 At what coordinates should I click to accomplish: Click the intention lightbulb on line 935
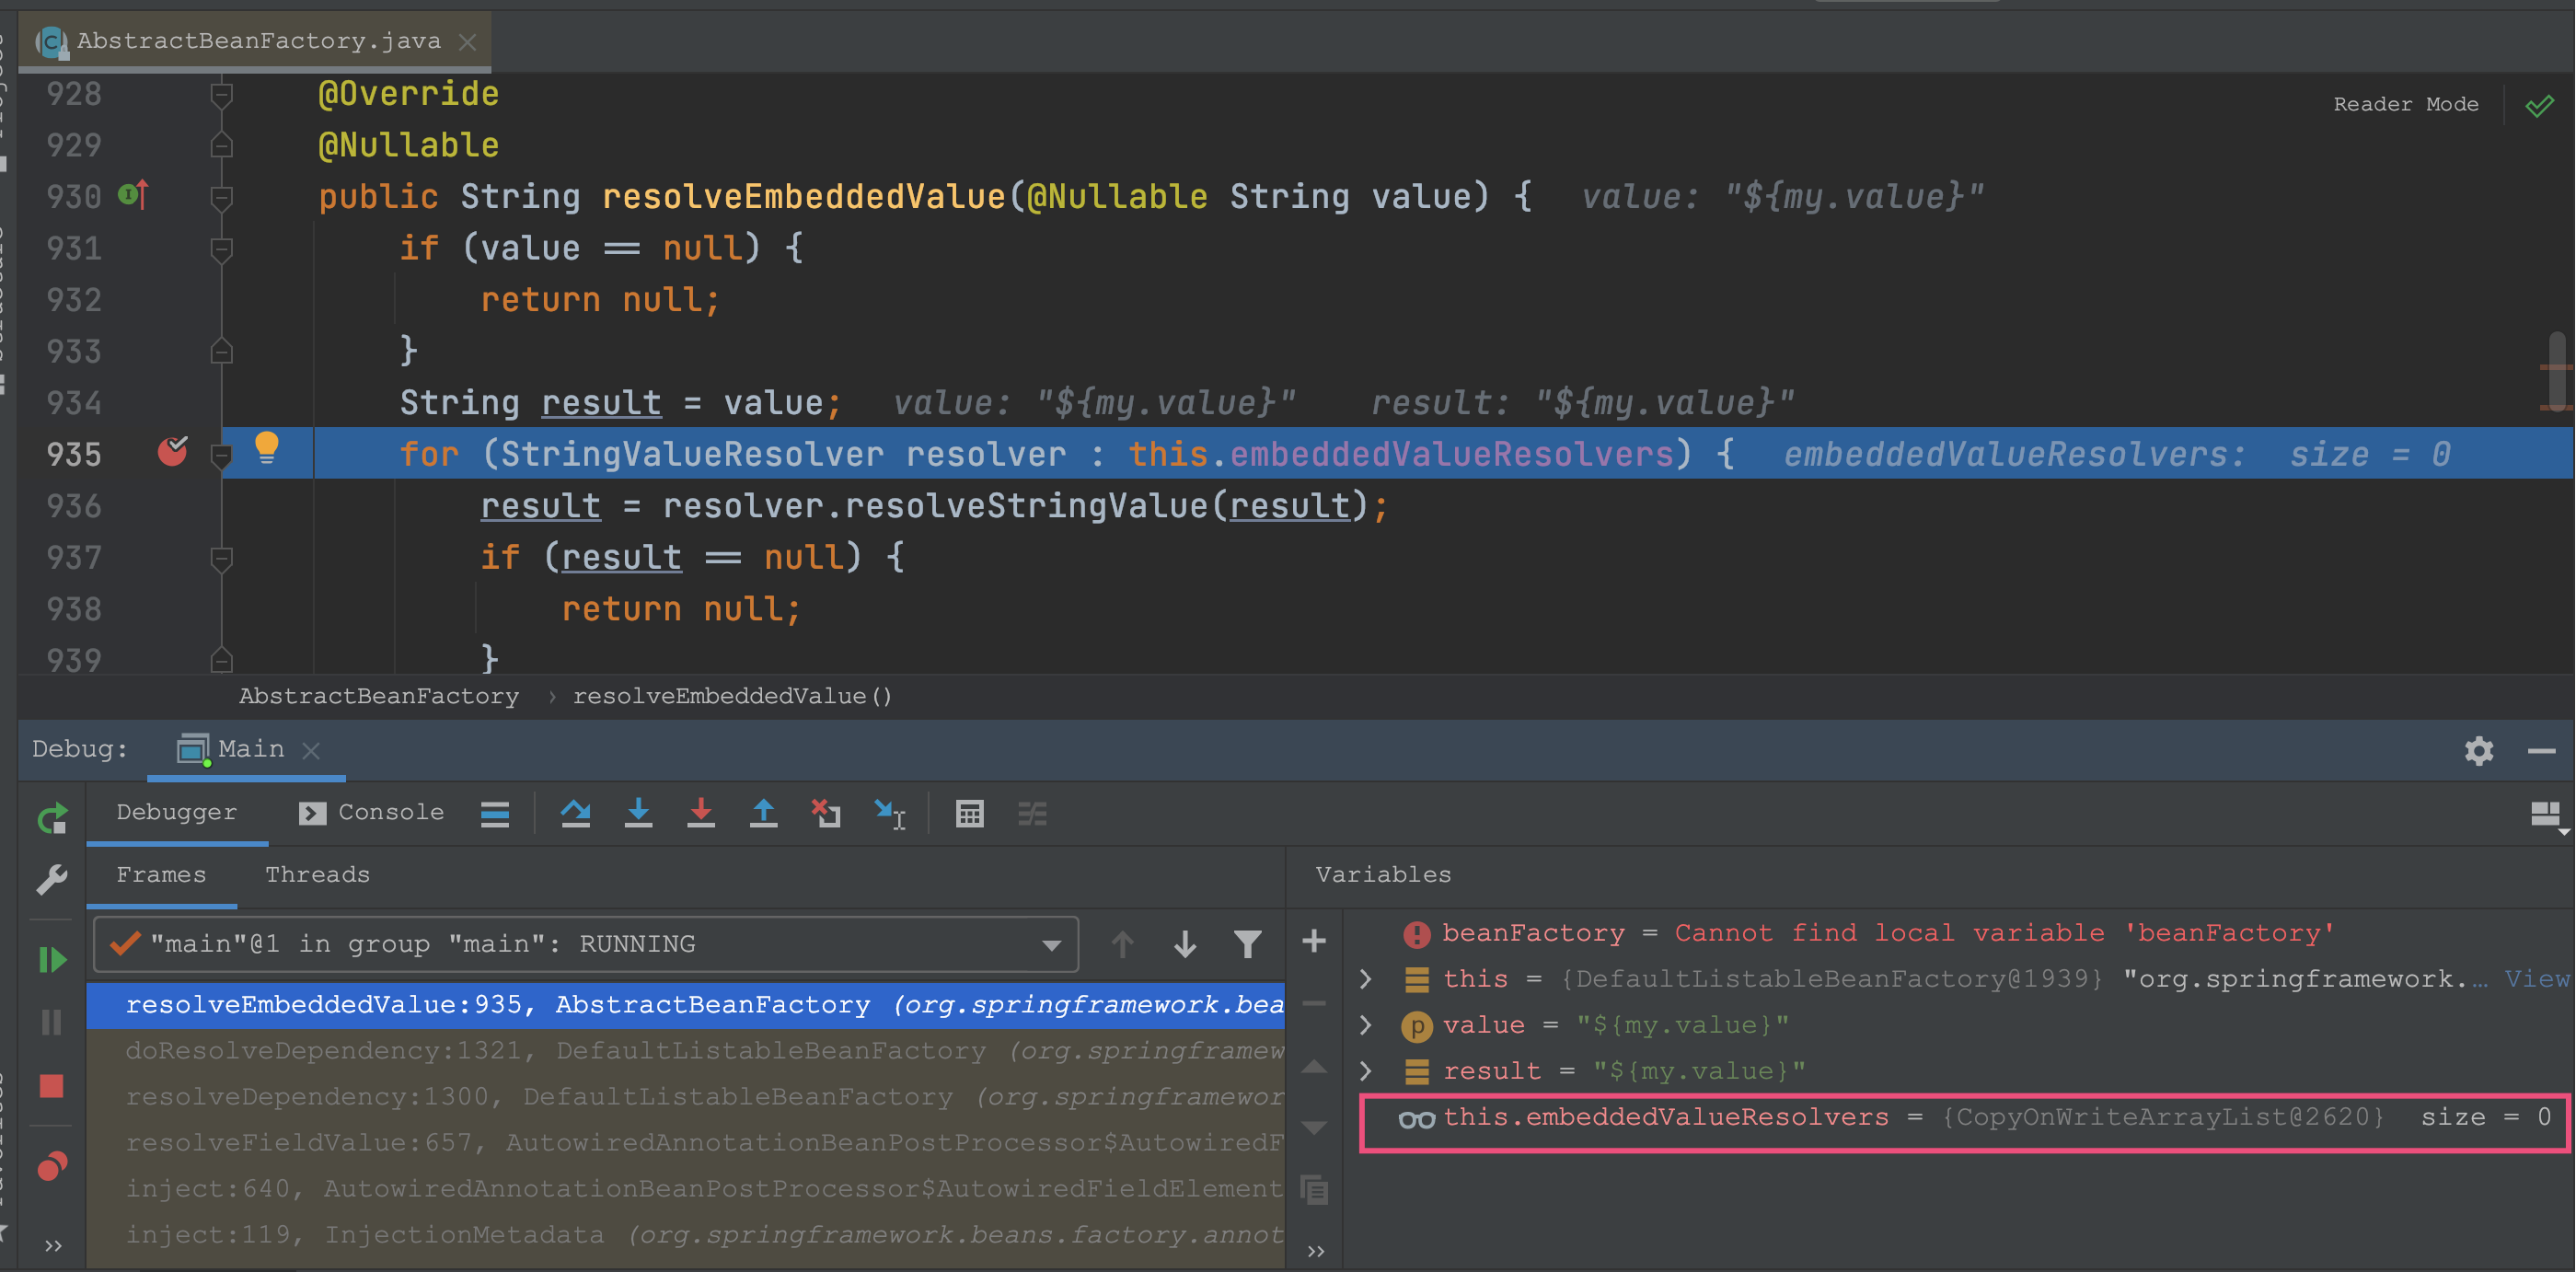[266, 447]
